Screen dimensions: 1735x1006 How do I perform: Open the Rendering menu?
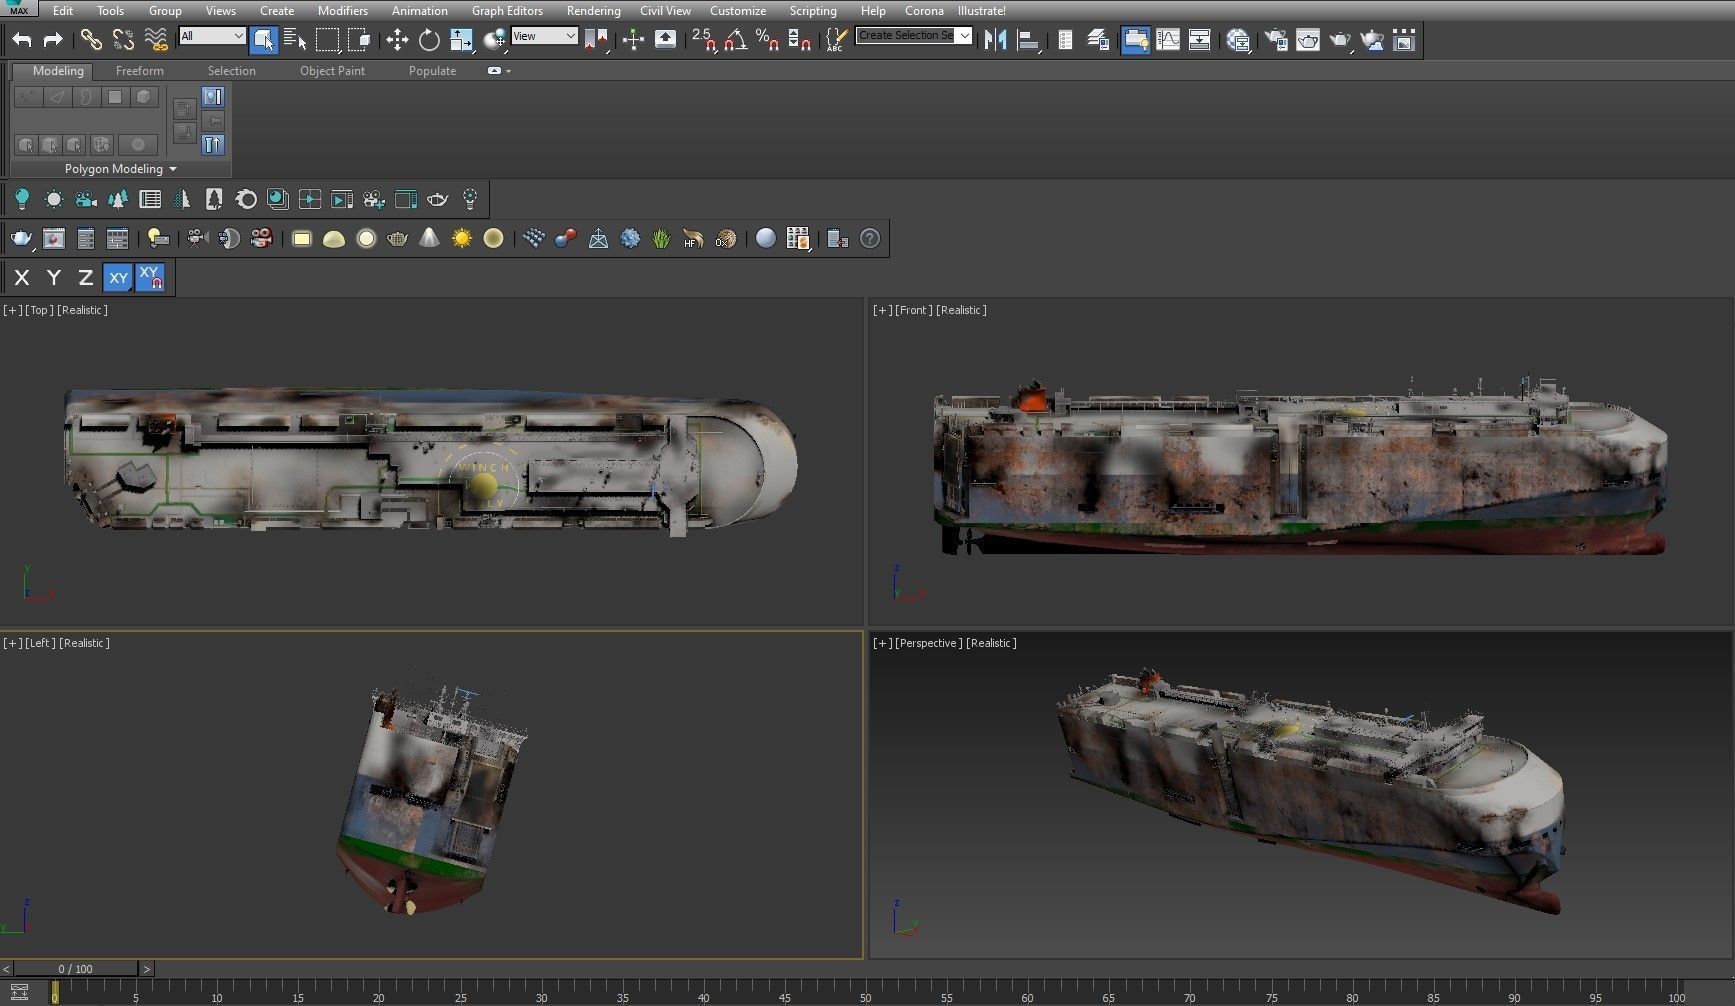(x=593, y=11)
